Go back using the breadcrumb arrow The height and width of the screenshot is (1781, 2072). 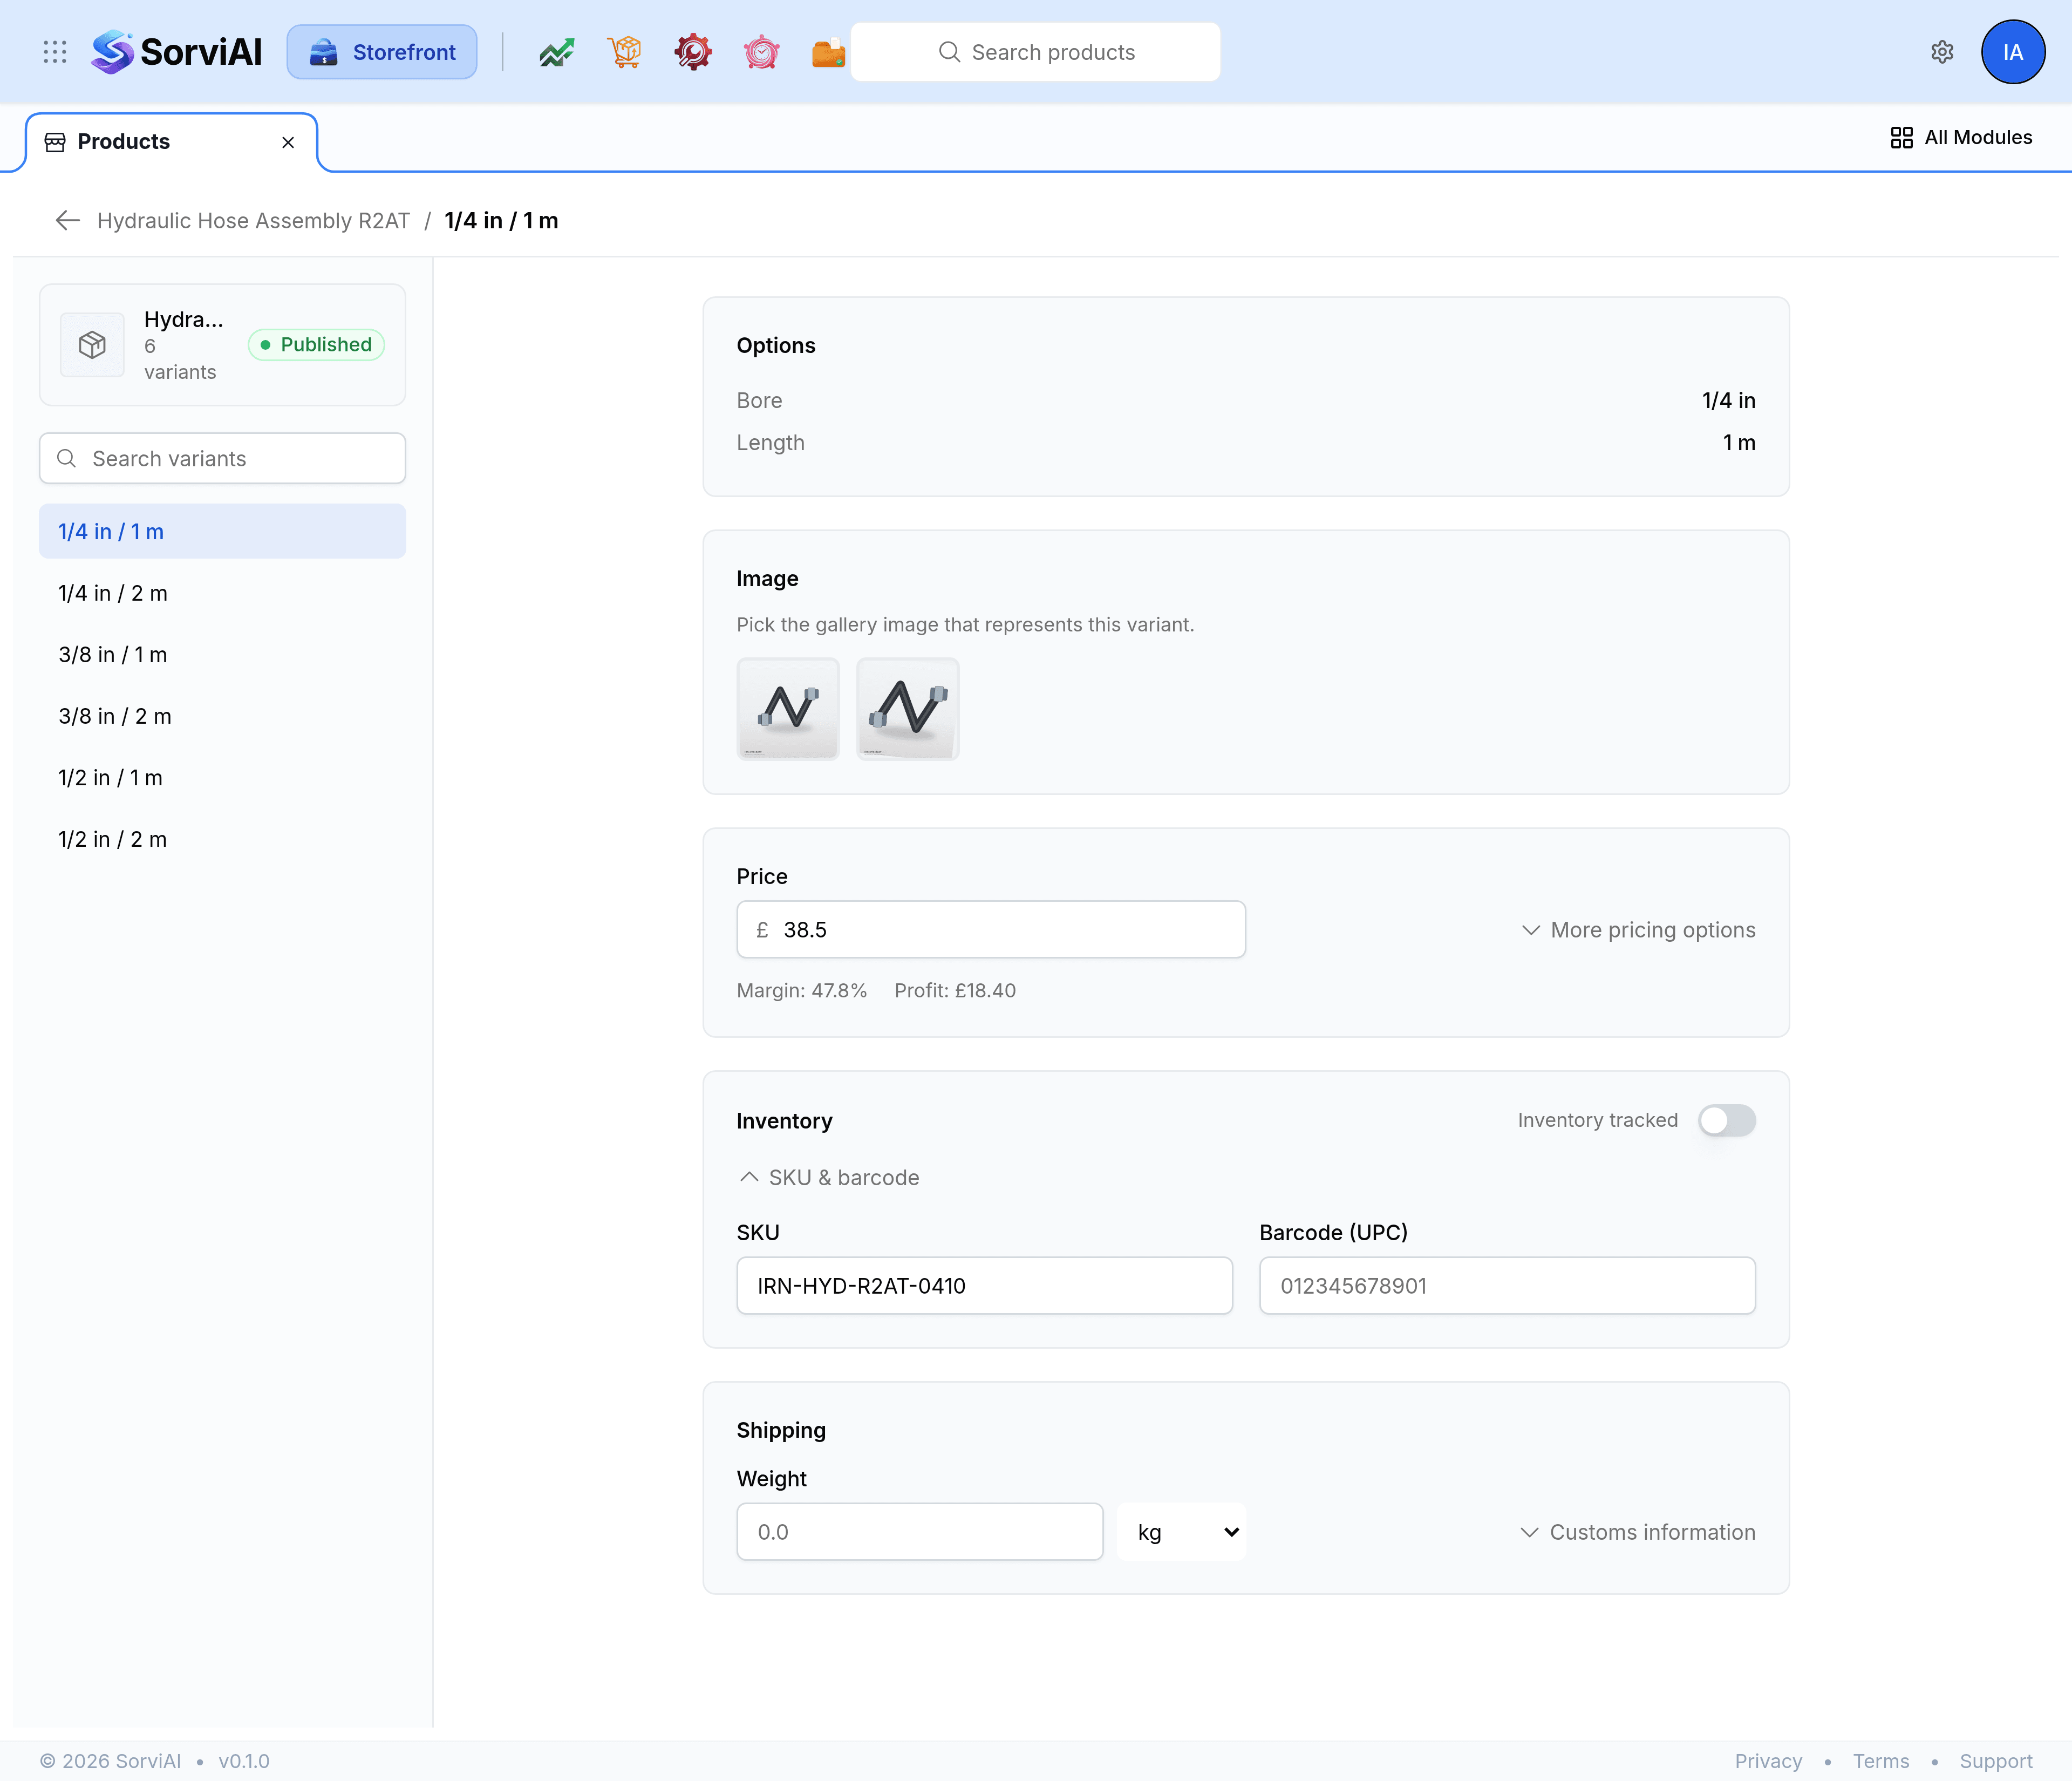pos(67,220)
